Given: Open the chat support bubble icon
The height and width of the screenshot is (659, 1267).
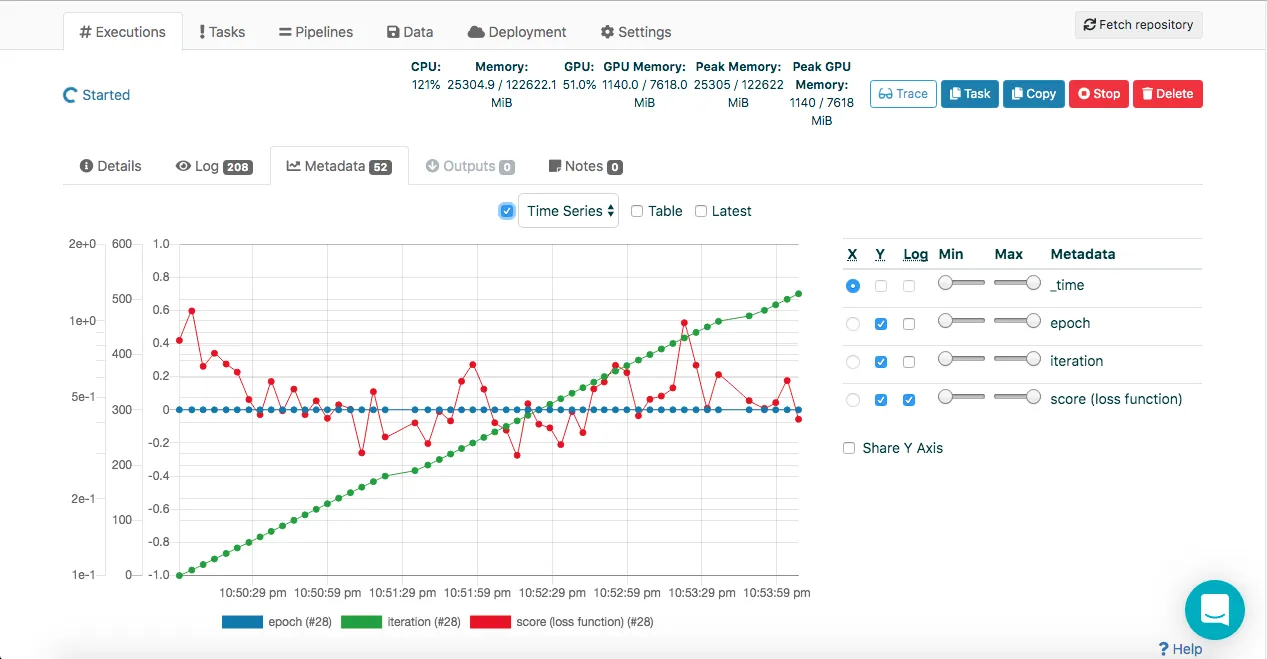Looking at the screenshot, I should [x=1214, y=609].
